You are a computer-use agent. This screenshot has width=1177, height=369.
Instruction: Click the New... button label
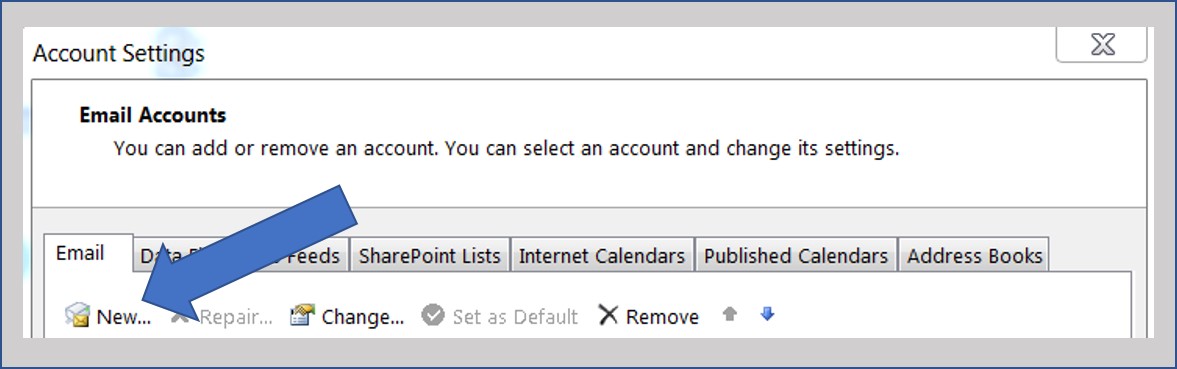coord(124,317)
